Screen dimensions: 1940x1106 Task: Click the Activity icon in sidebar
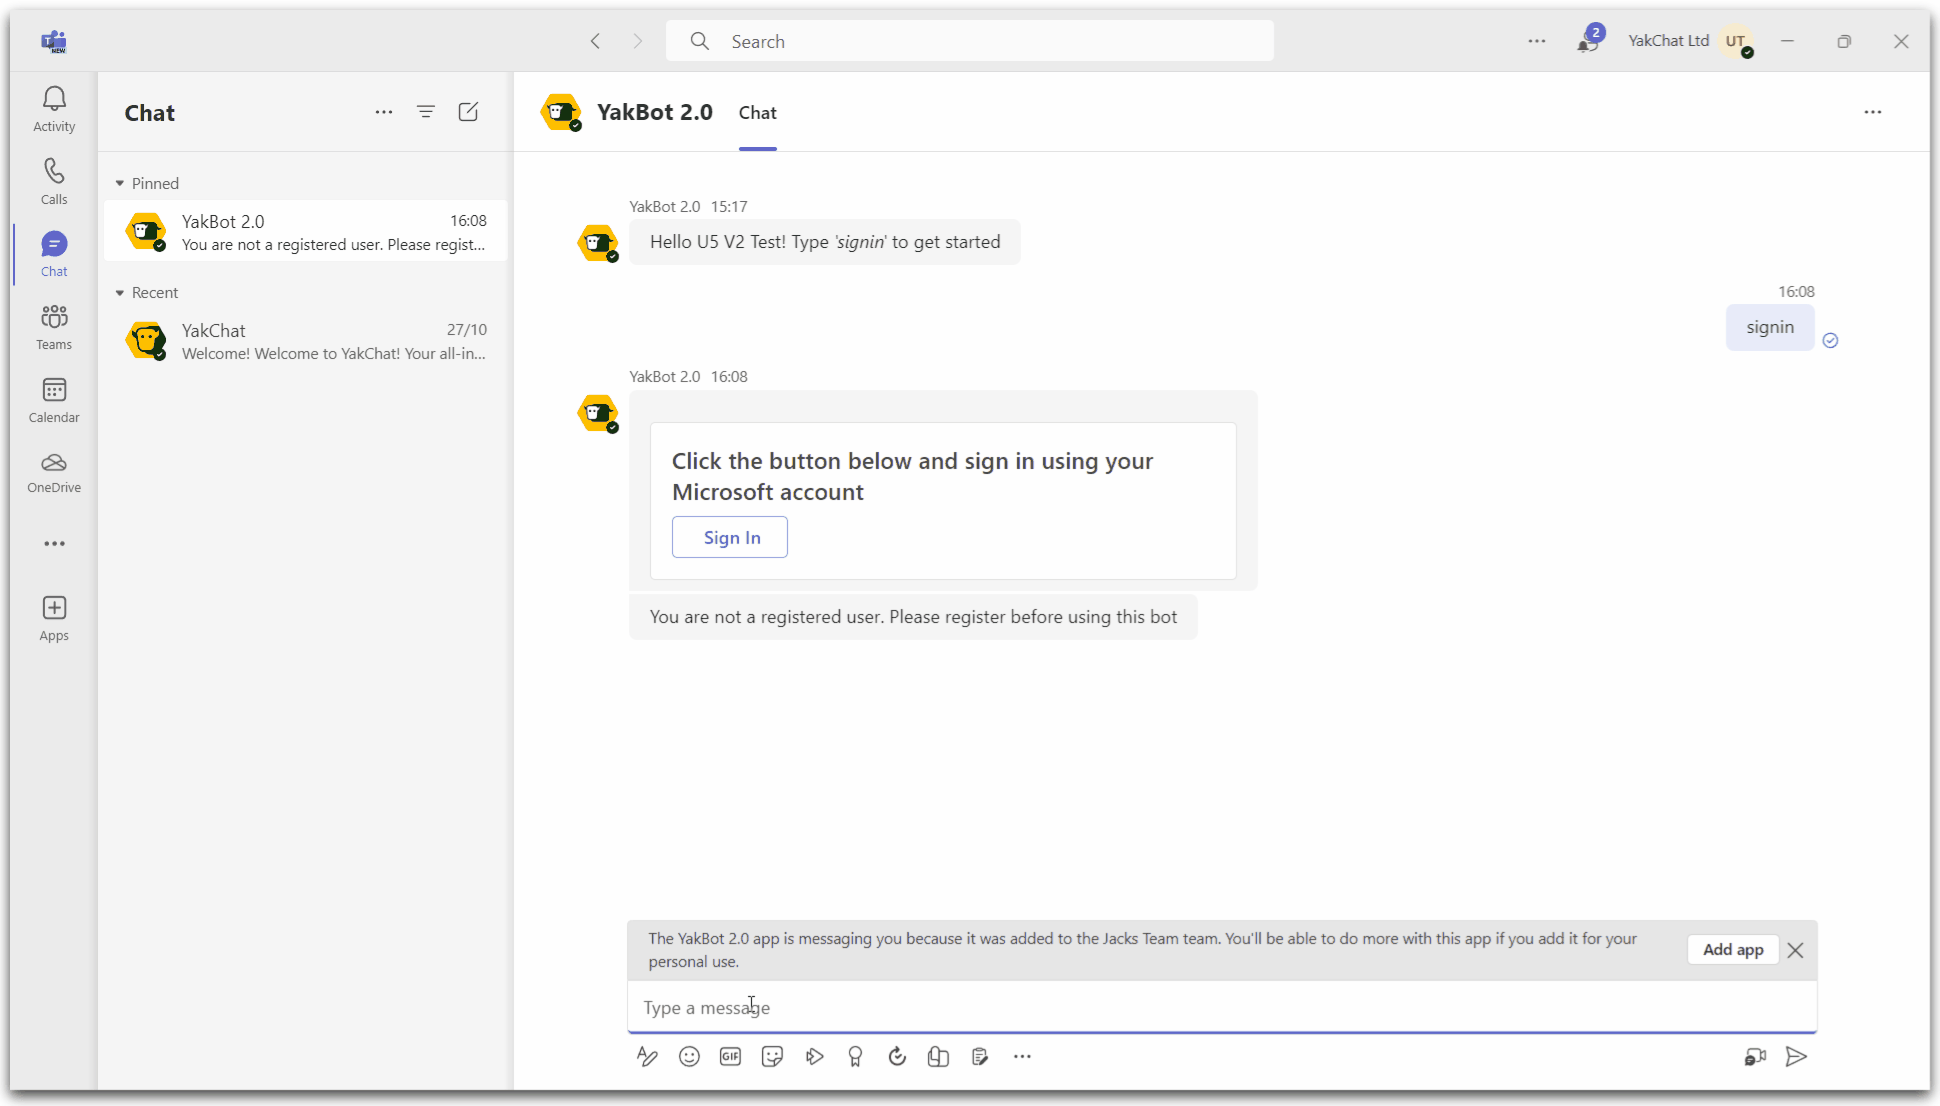pyautogui.click(x=55, y=109)
